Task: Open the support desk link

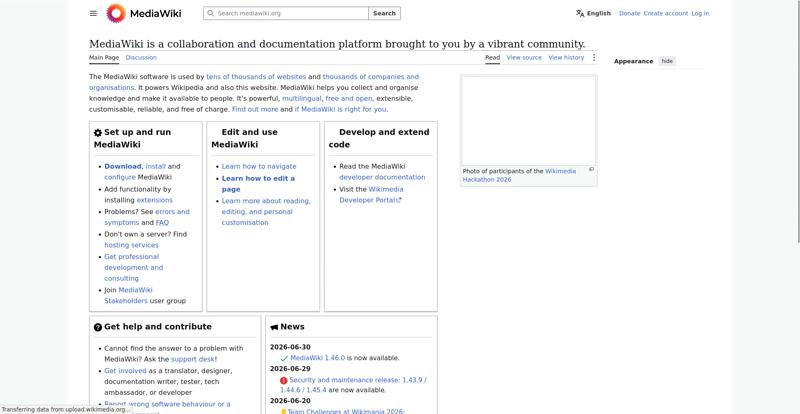Action: 193,359
